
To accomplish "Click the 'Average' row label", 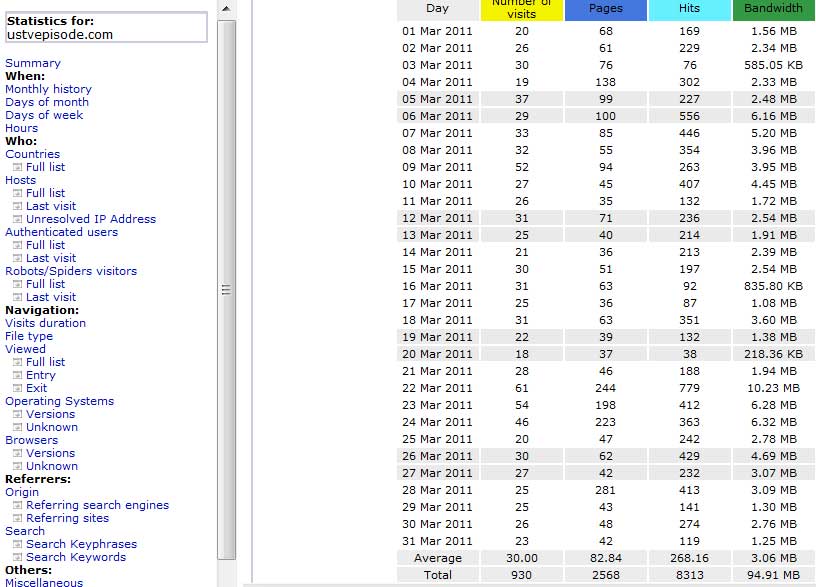I will (438, 558).
